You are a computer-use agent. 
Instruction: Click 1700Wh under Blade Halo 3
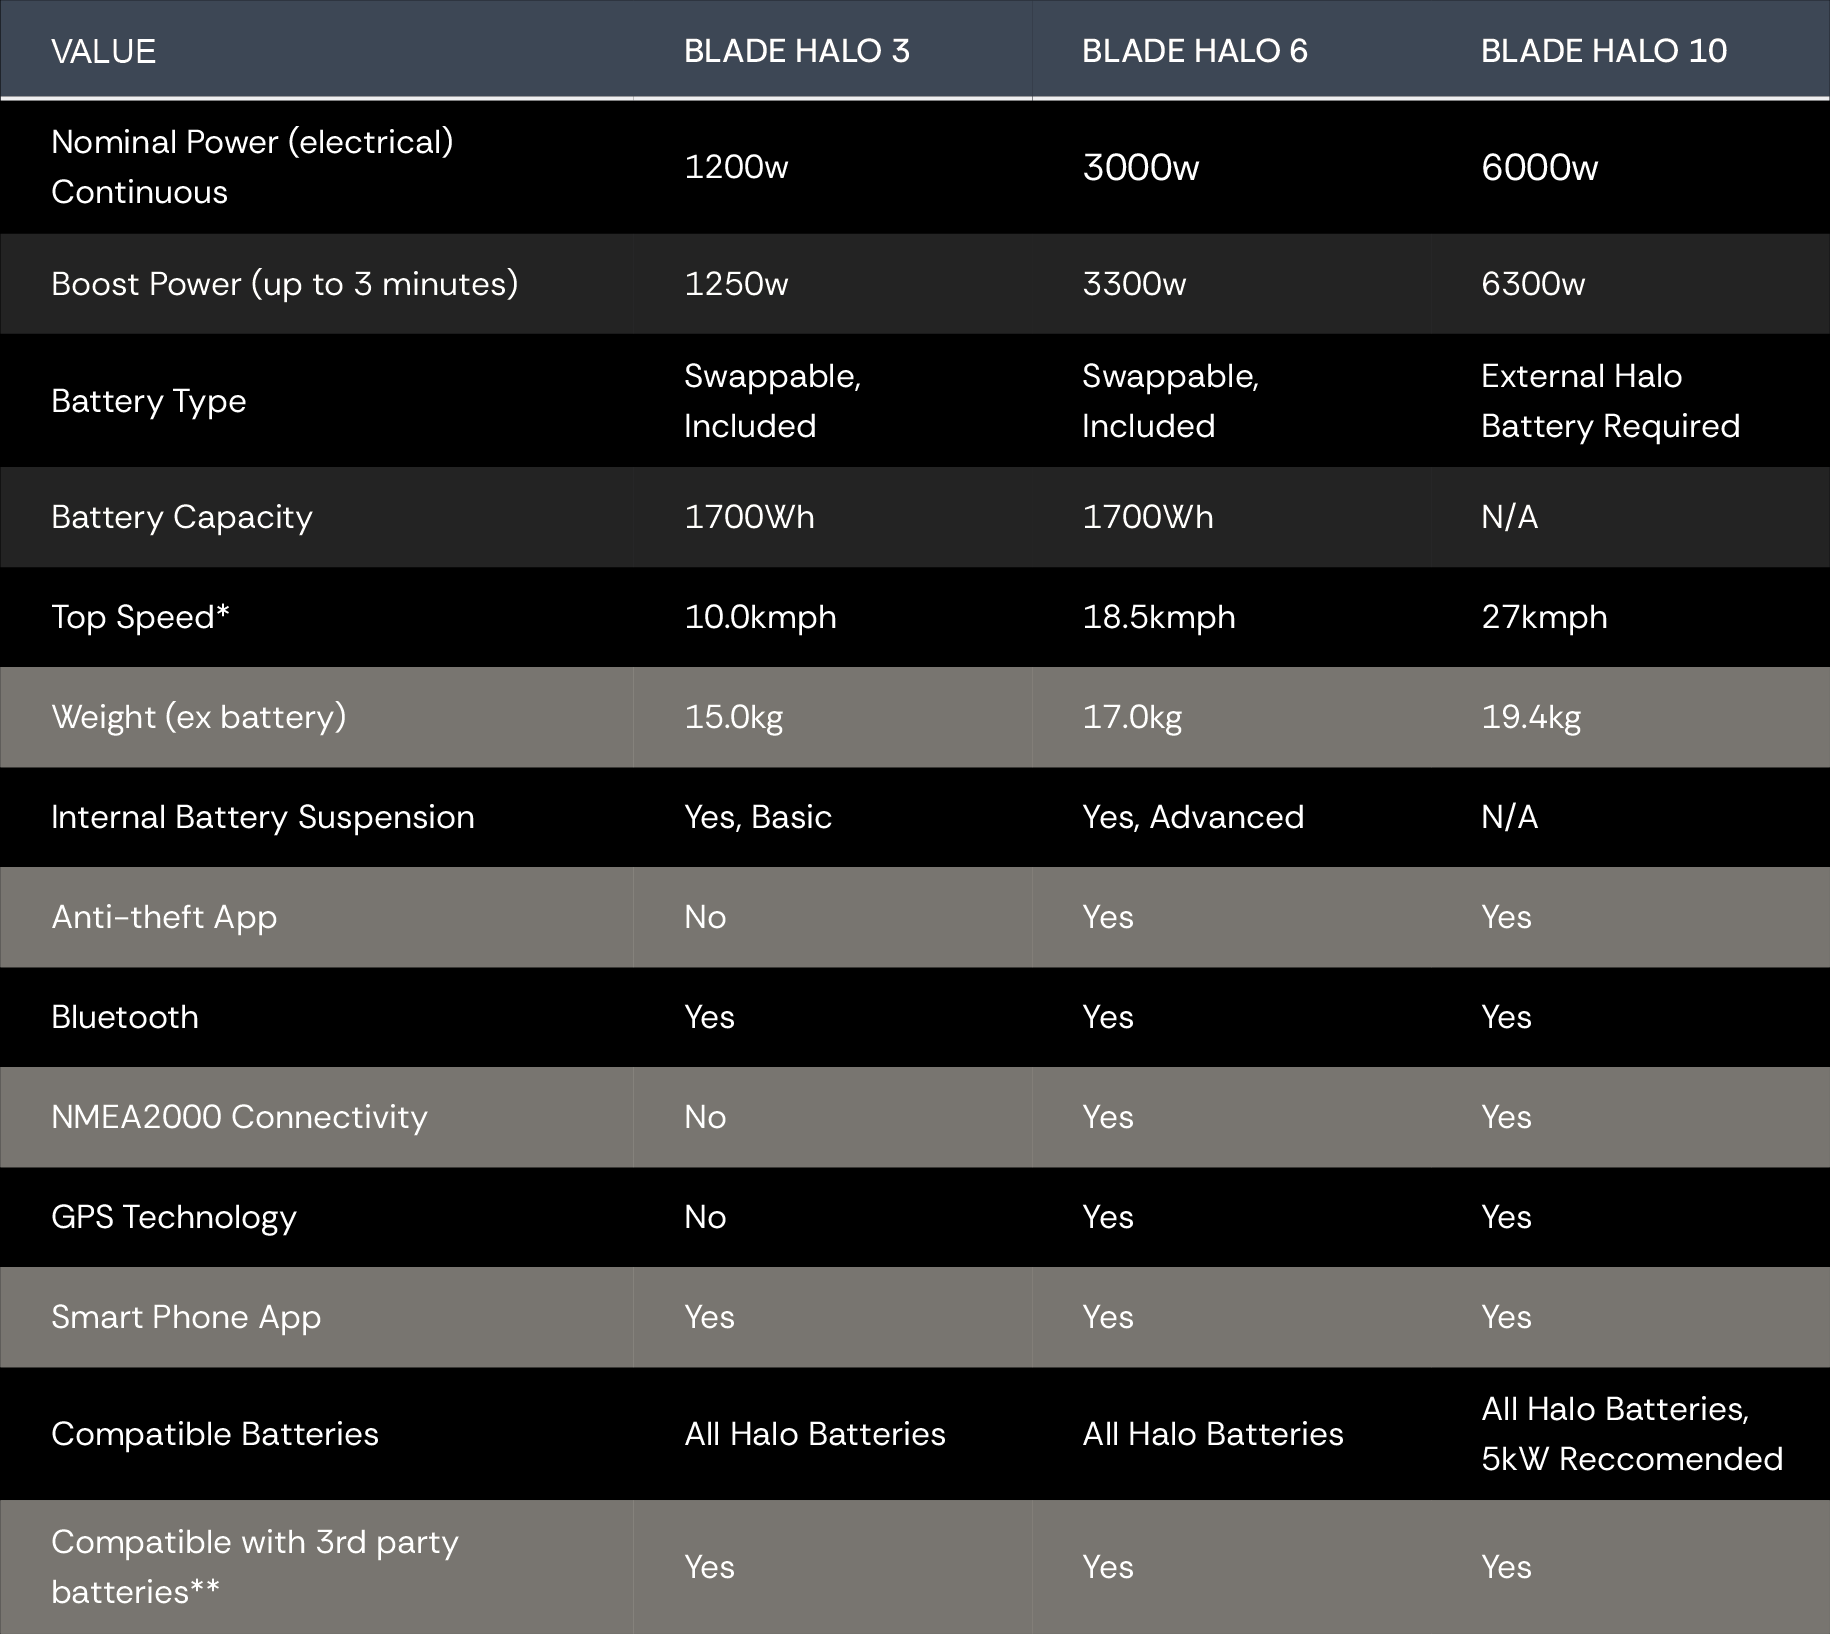pos(749,517)
